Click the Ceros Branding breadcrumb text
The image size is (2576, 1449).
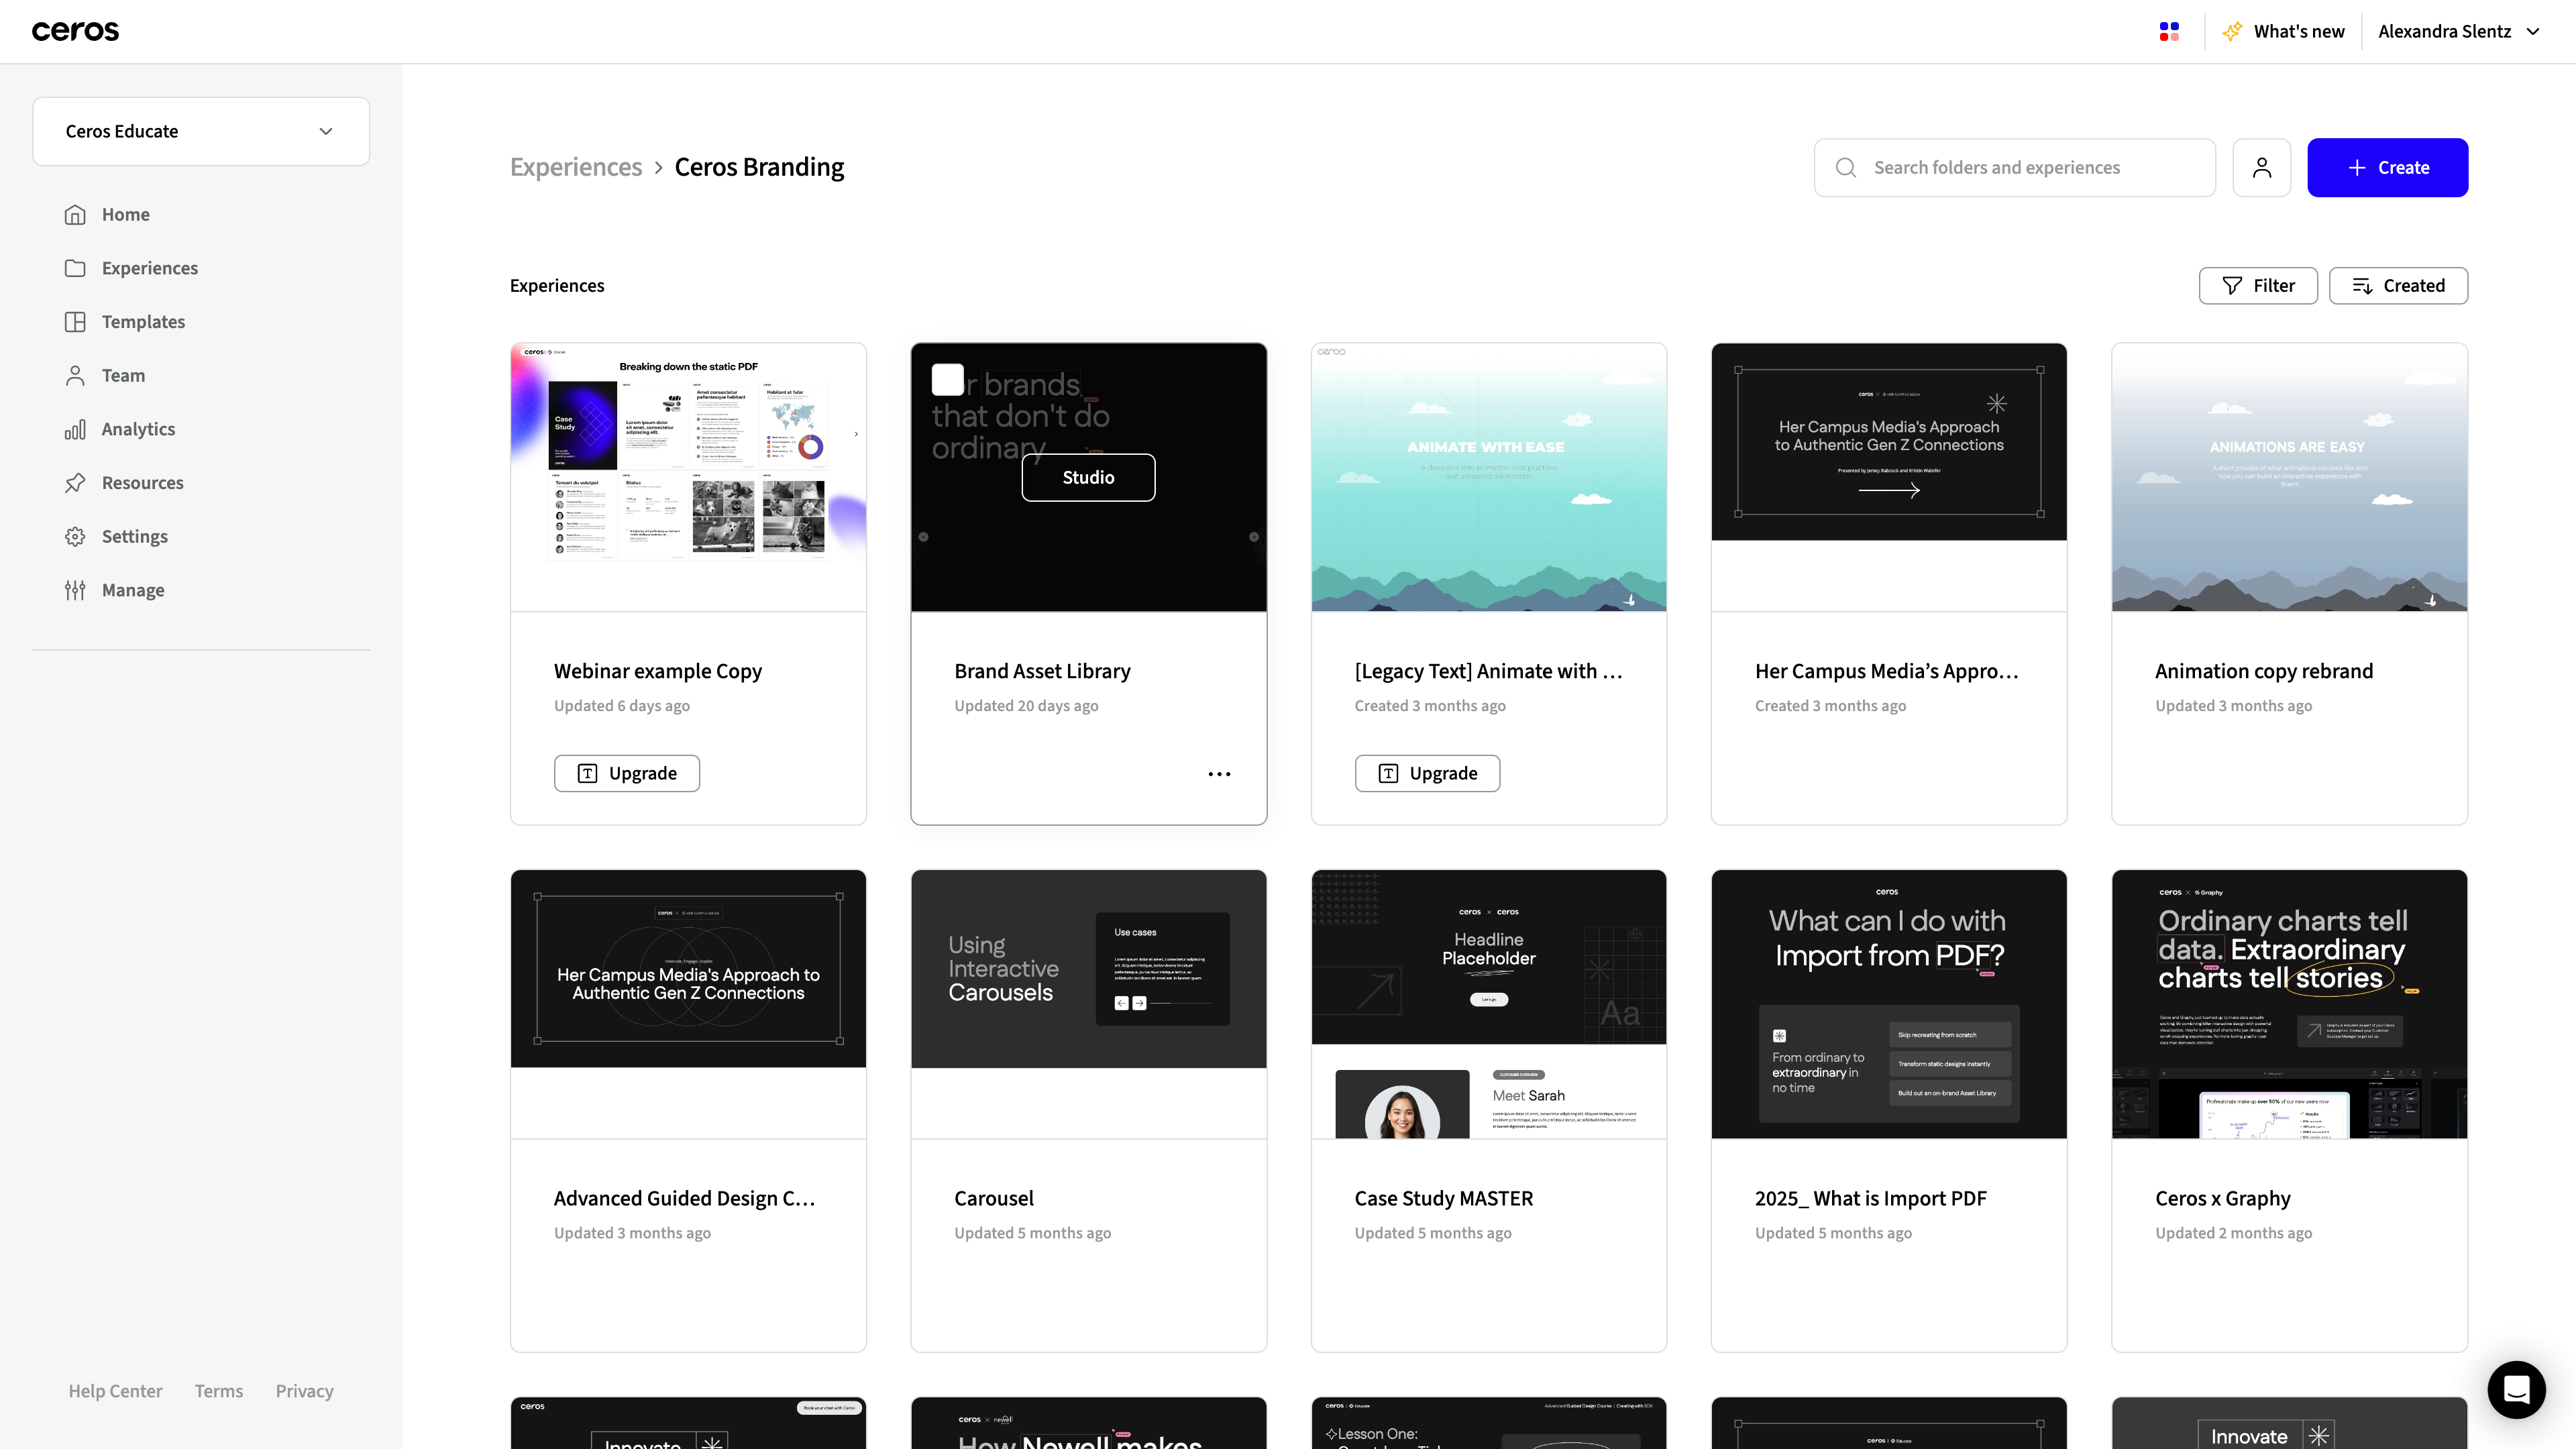(759, 167)
